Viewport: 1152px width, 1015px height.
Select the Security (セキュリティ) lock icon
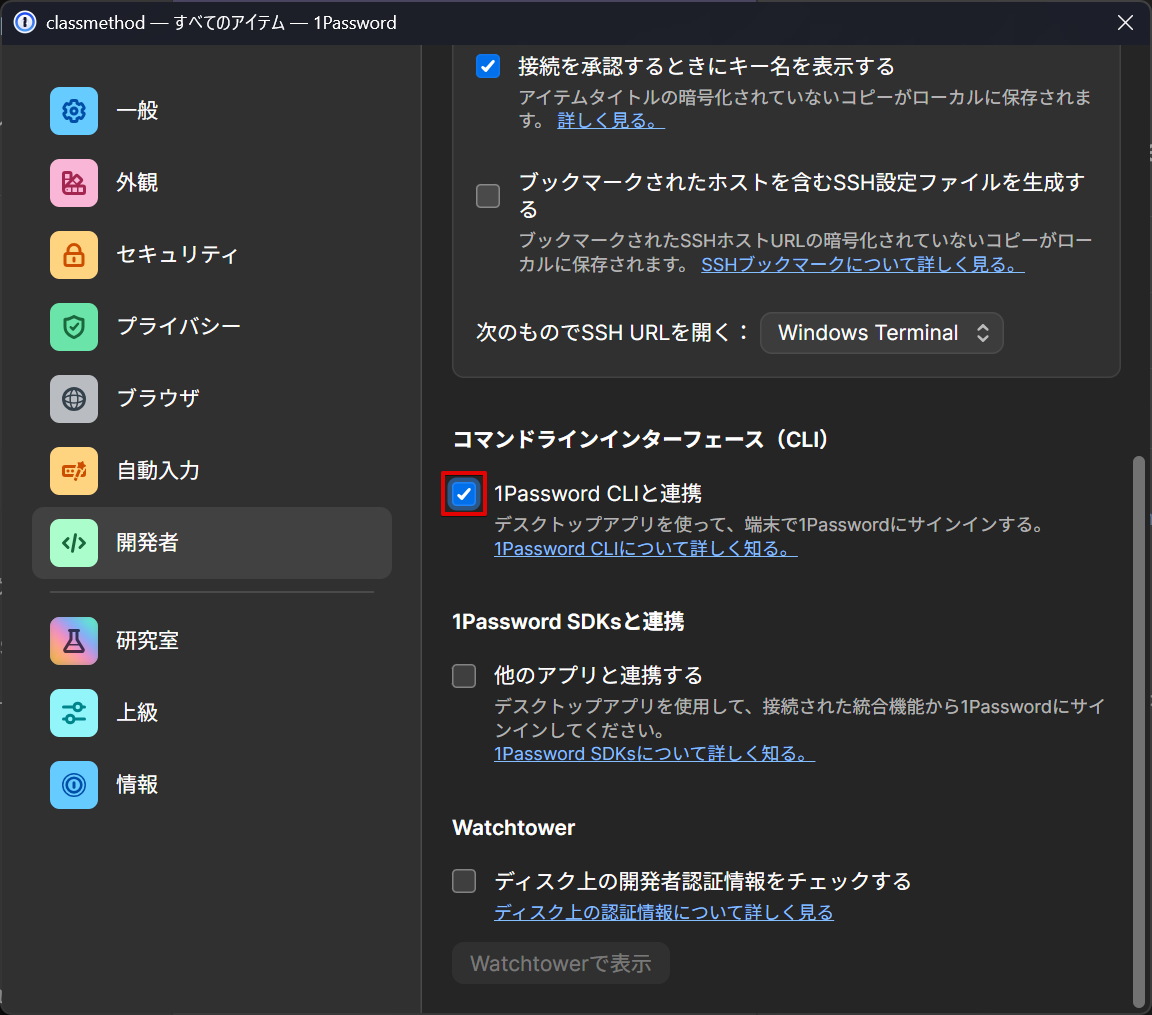pos(74,255)
